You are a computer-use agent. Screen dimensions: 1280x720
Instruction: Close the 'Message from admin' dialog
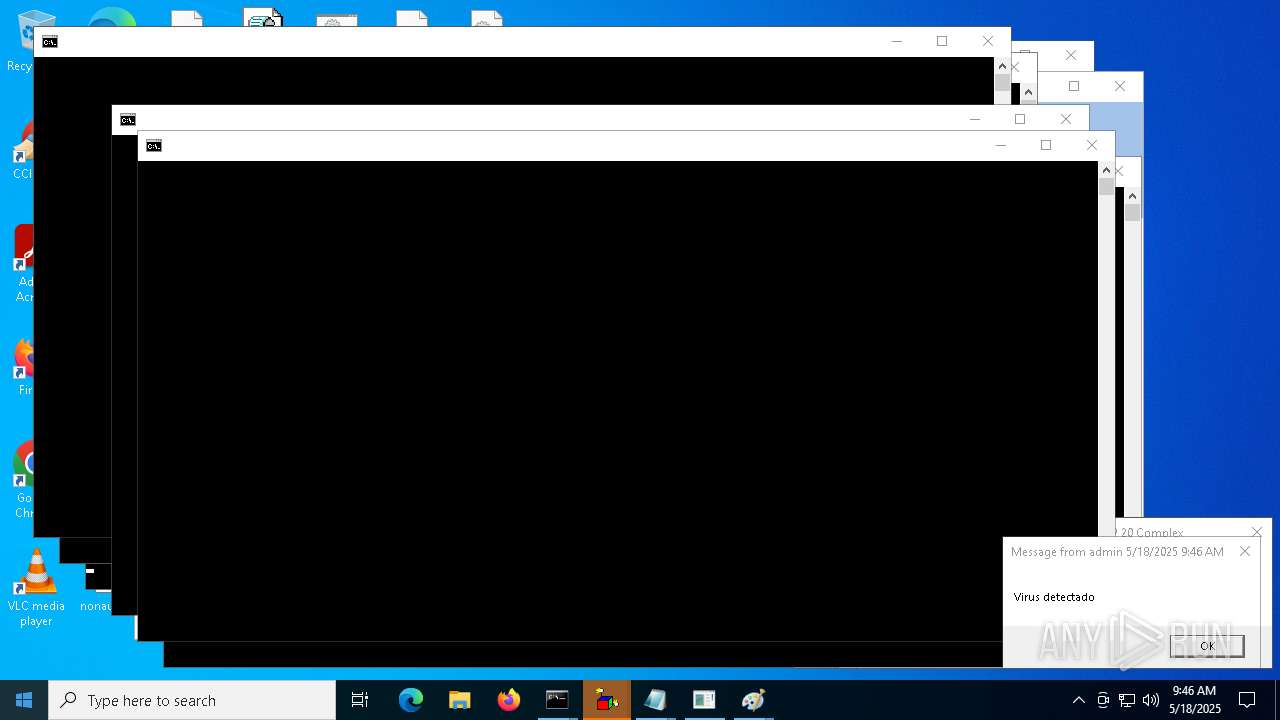click(1245, 551)
